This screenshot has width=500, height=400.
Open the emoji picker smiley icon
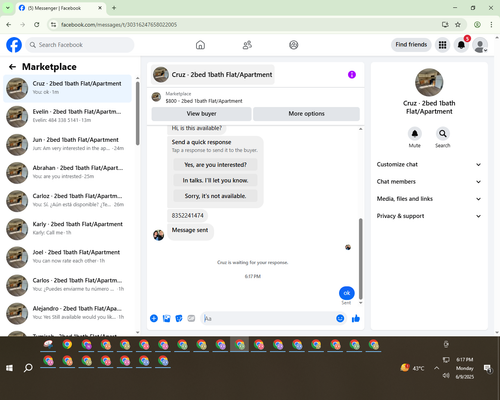click(x=340, y=318)
